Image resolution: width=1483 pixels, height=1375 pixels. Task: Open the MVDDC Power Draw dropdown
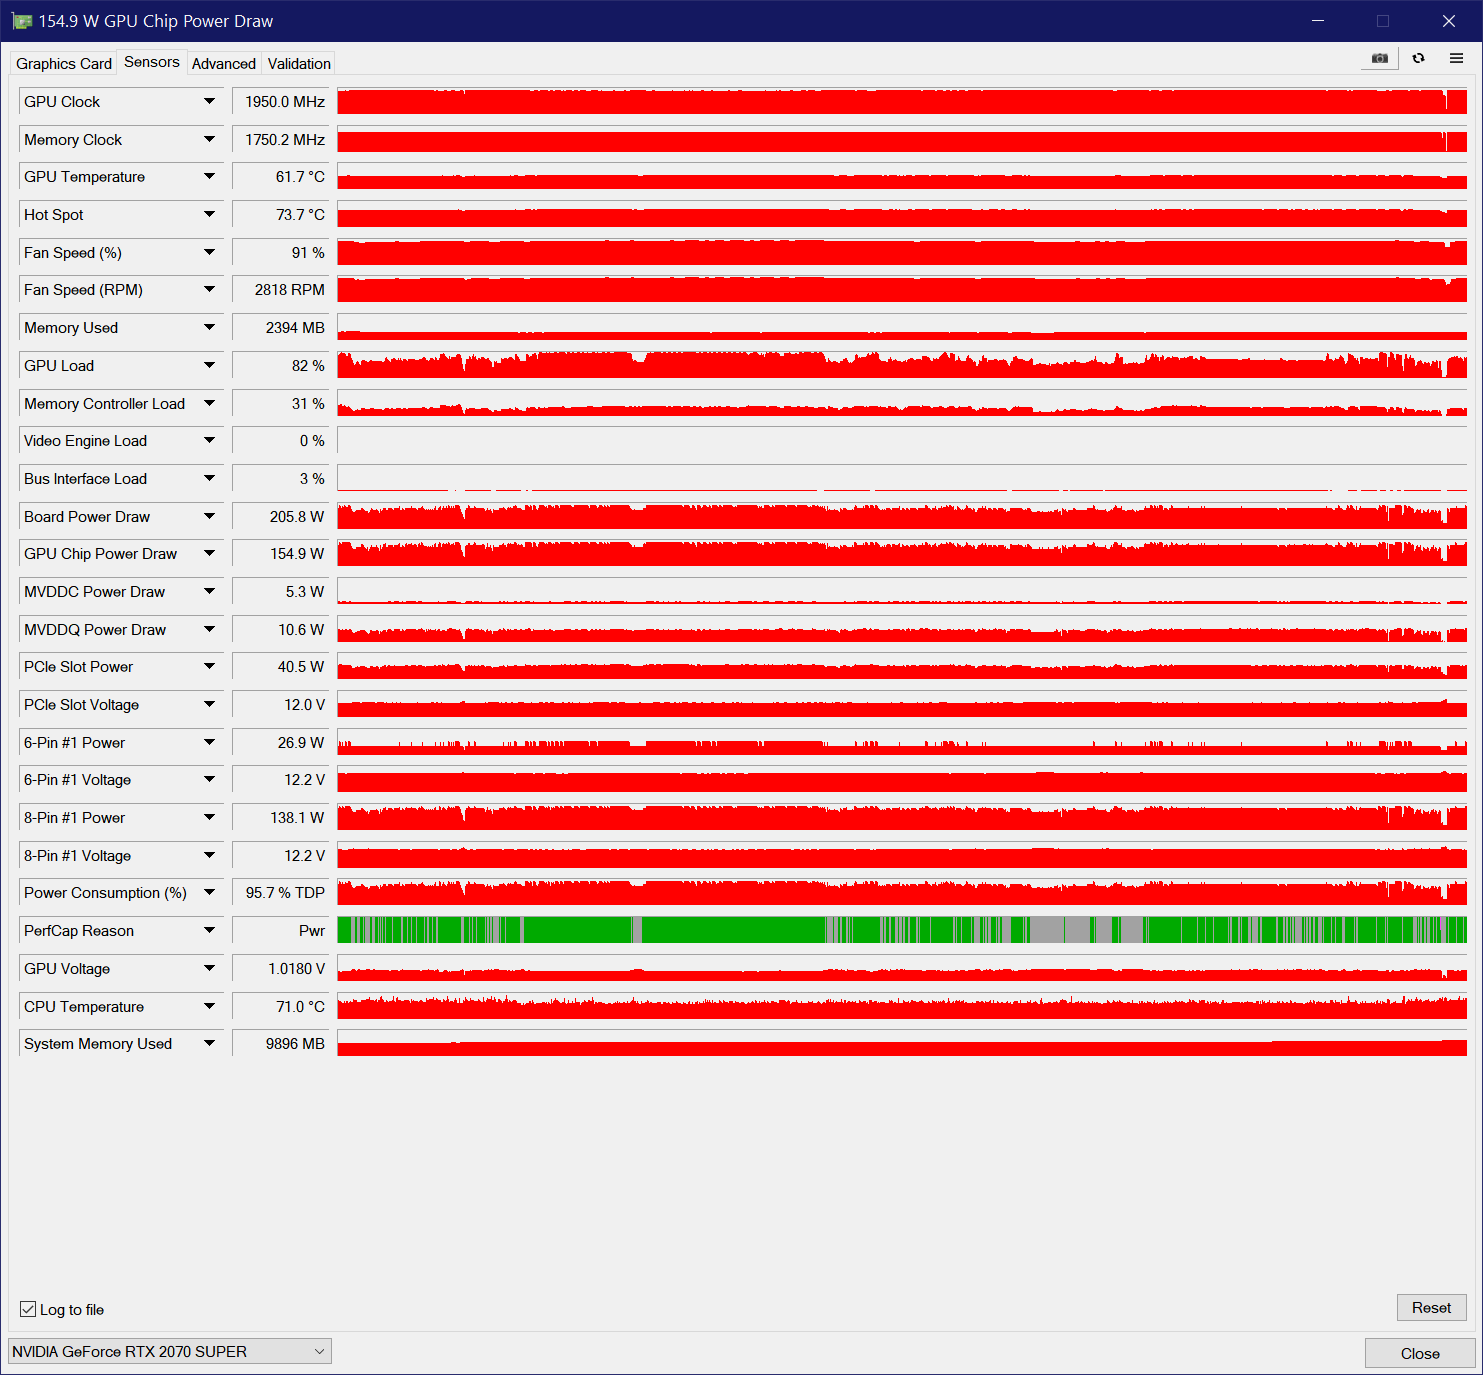pos(209,592)
